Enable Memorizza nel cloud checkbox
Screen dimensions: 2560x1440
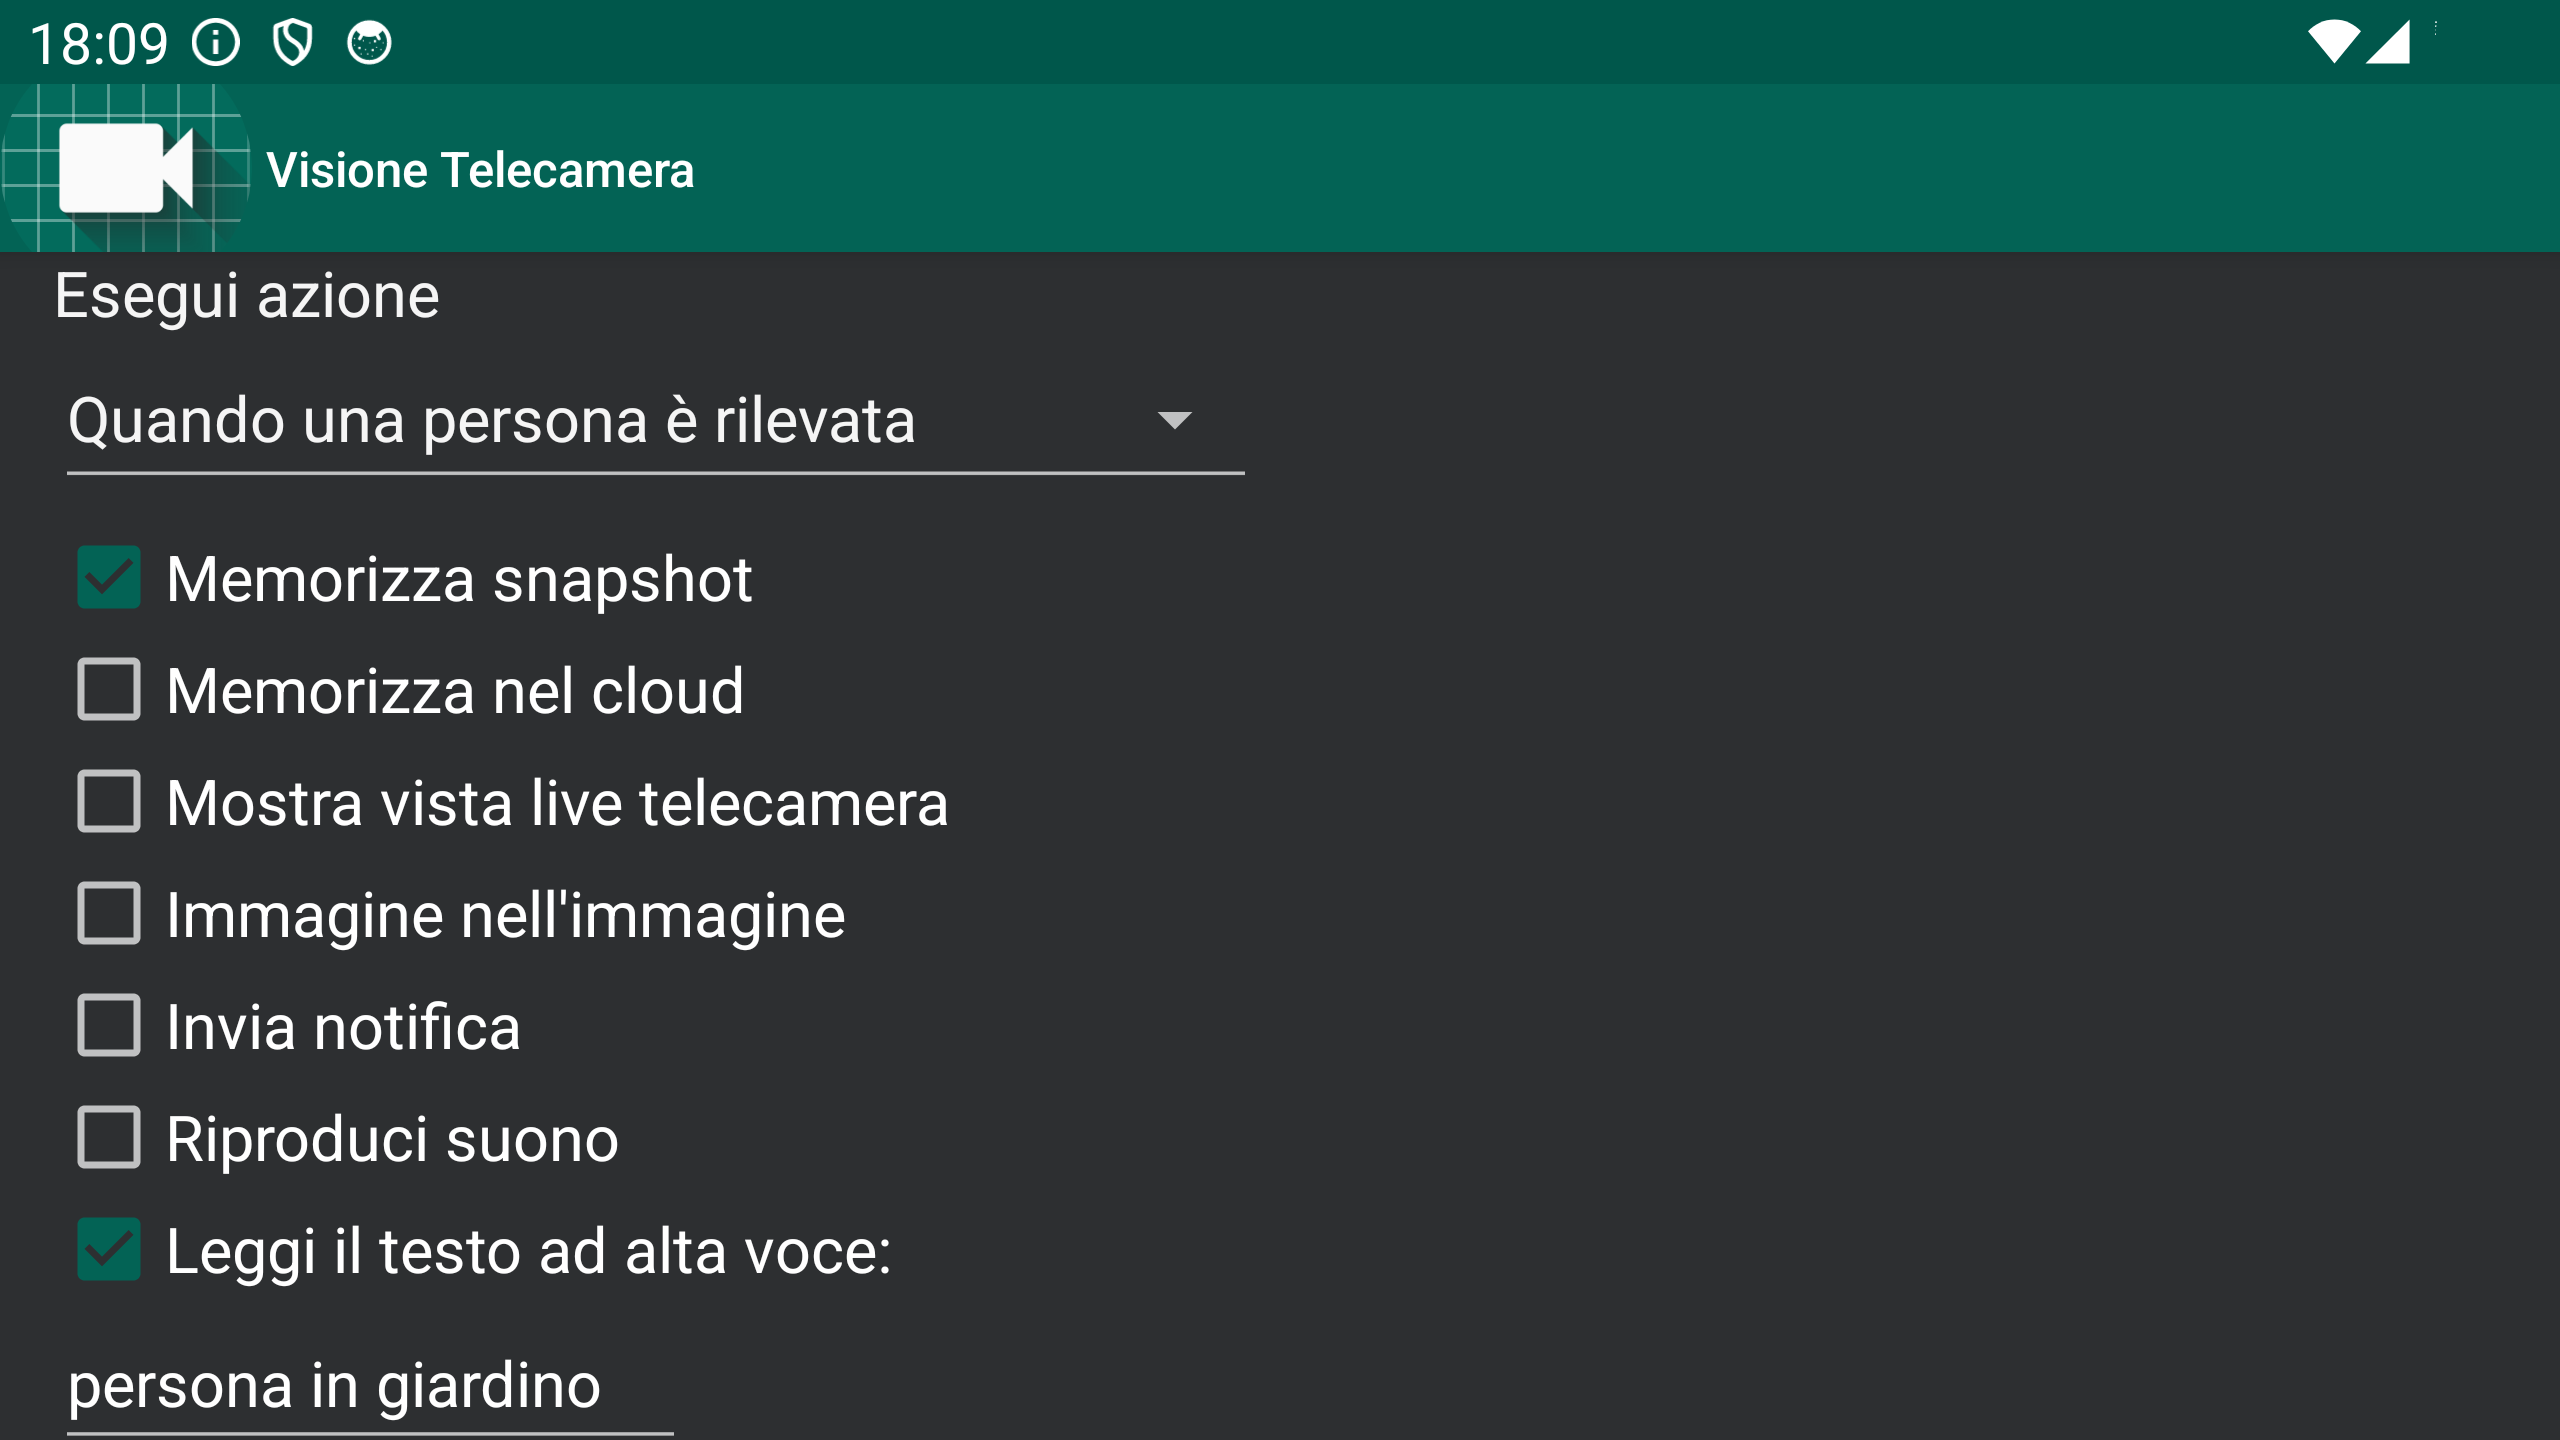coord(109,690)
